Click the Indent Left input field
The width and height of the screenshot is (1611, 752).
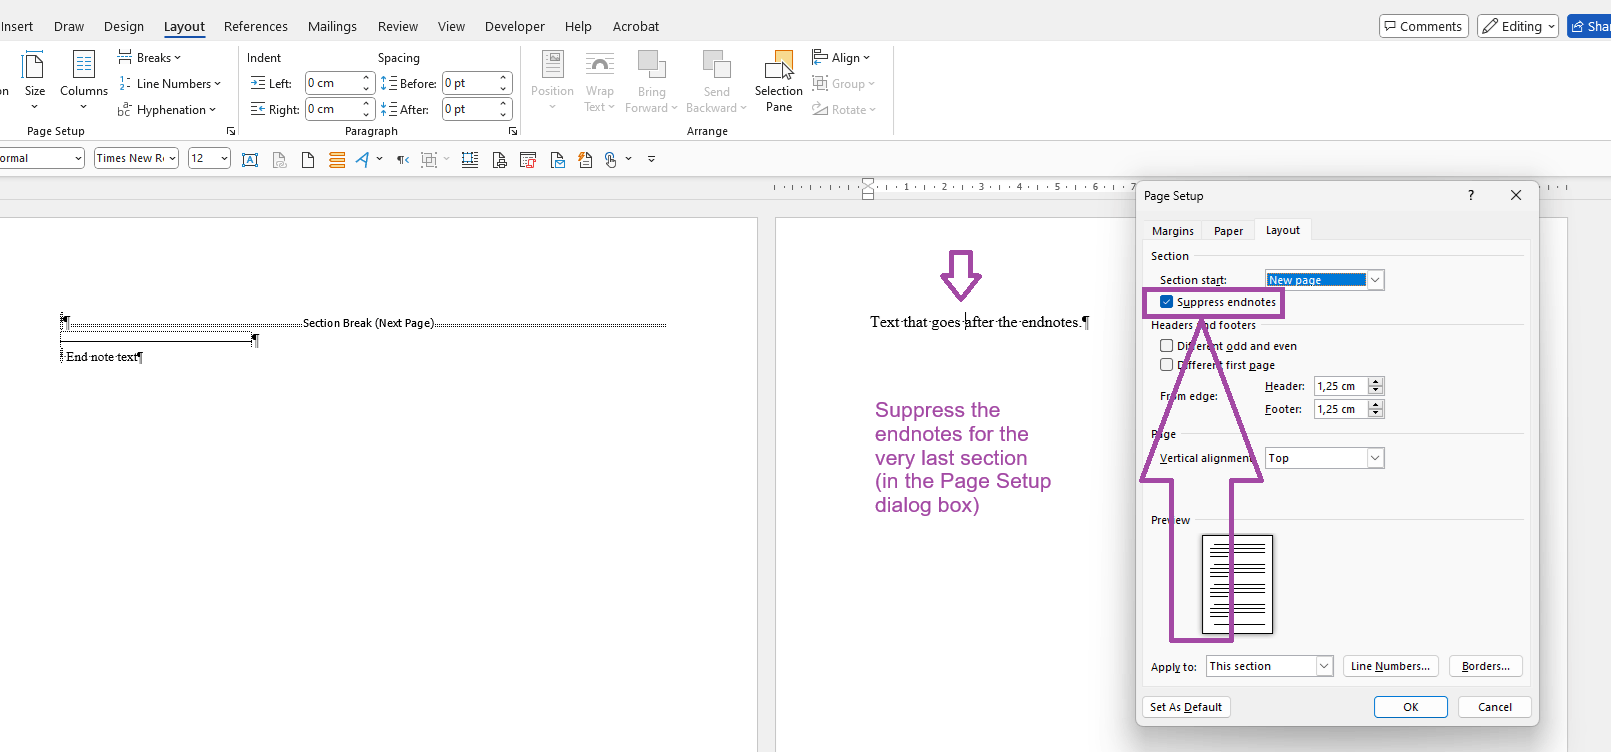[332, 83]
